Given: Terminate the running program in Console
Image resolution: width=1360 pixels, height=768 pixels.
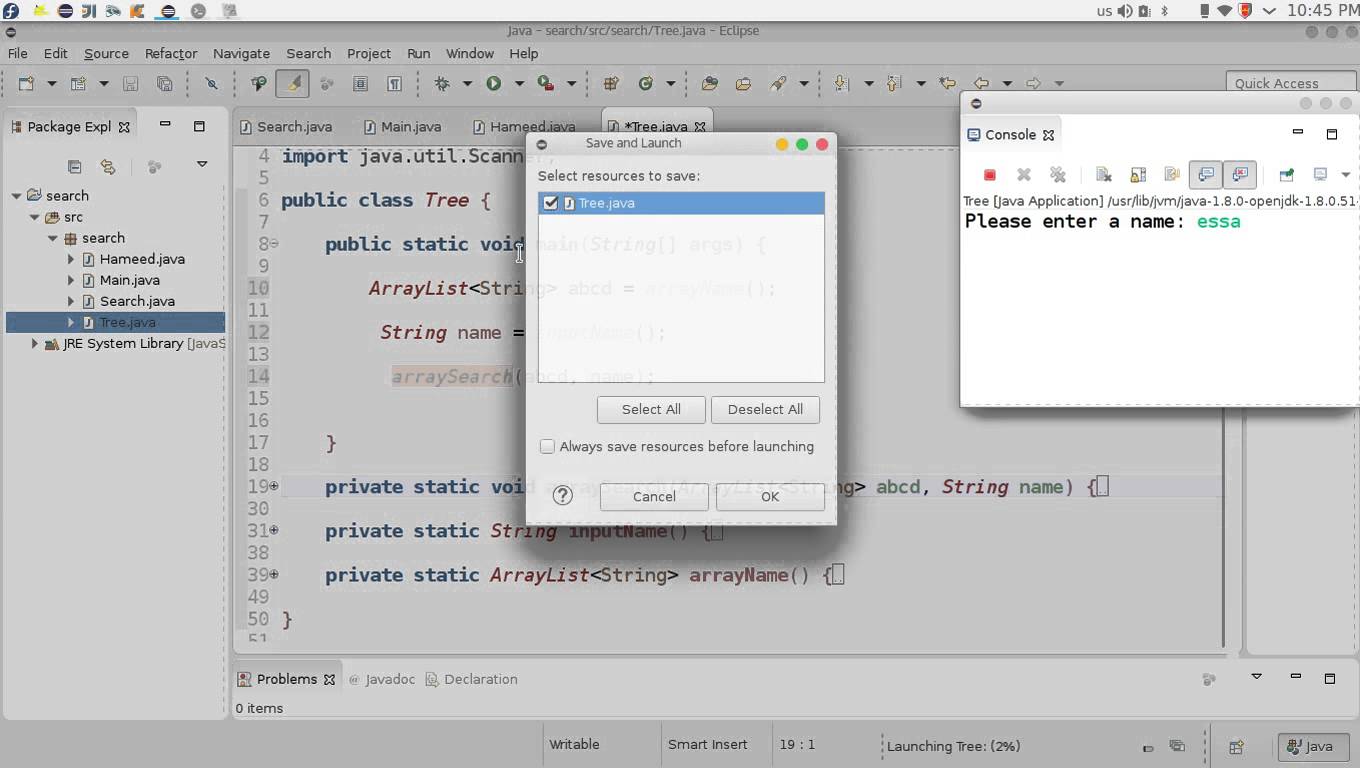Looking at the screenshot, I should point(989,174).
